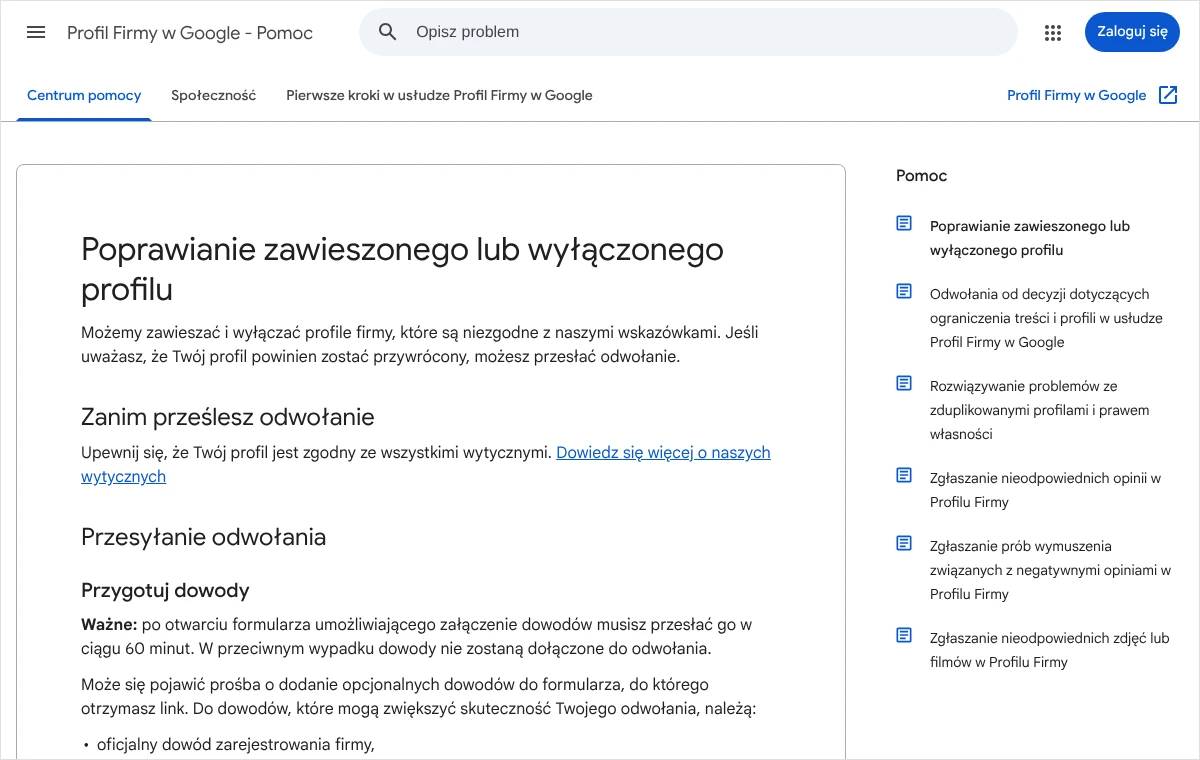1200x760 pixels.
Task: Switch to Społeczność tab
Action: coord(213,96)
